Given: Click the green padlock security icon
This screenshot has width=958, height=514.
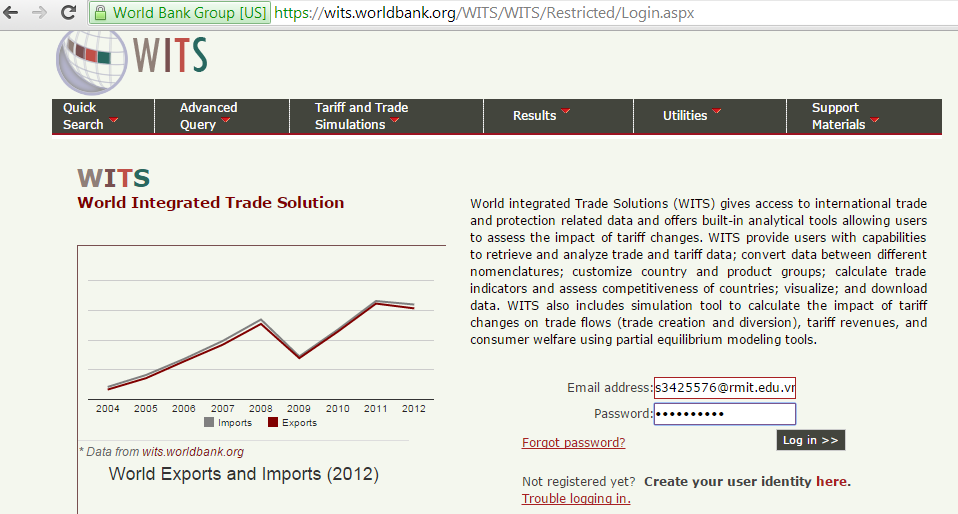Looking at the screenshot, I should tap(100, 14).
